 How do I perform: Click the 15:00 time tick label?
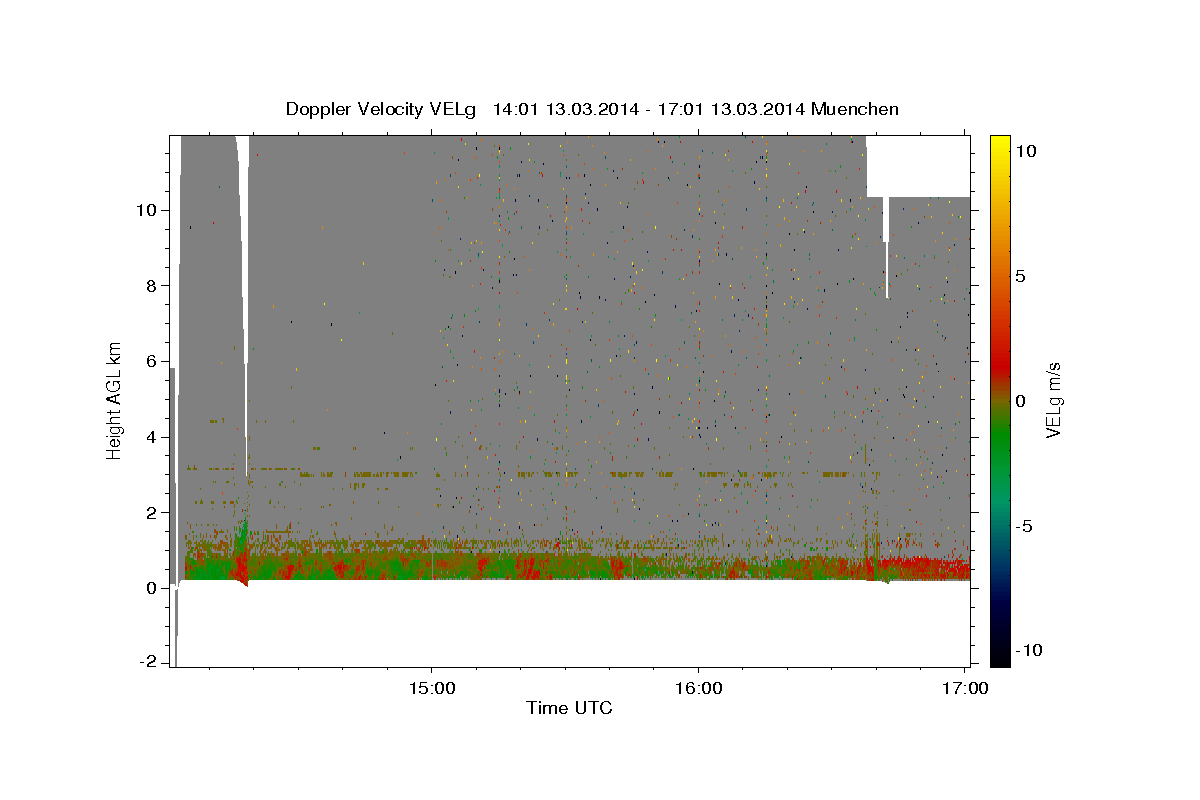tap(431, 689)
